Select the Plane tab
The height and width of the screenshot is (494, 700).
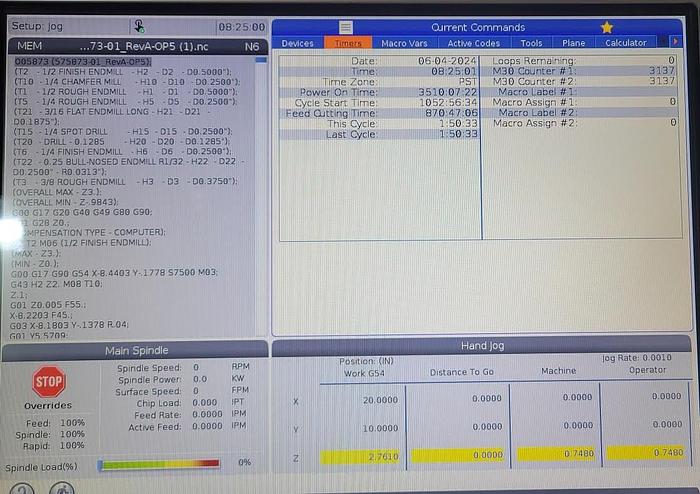tap(574, 43)
